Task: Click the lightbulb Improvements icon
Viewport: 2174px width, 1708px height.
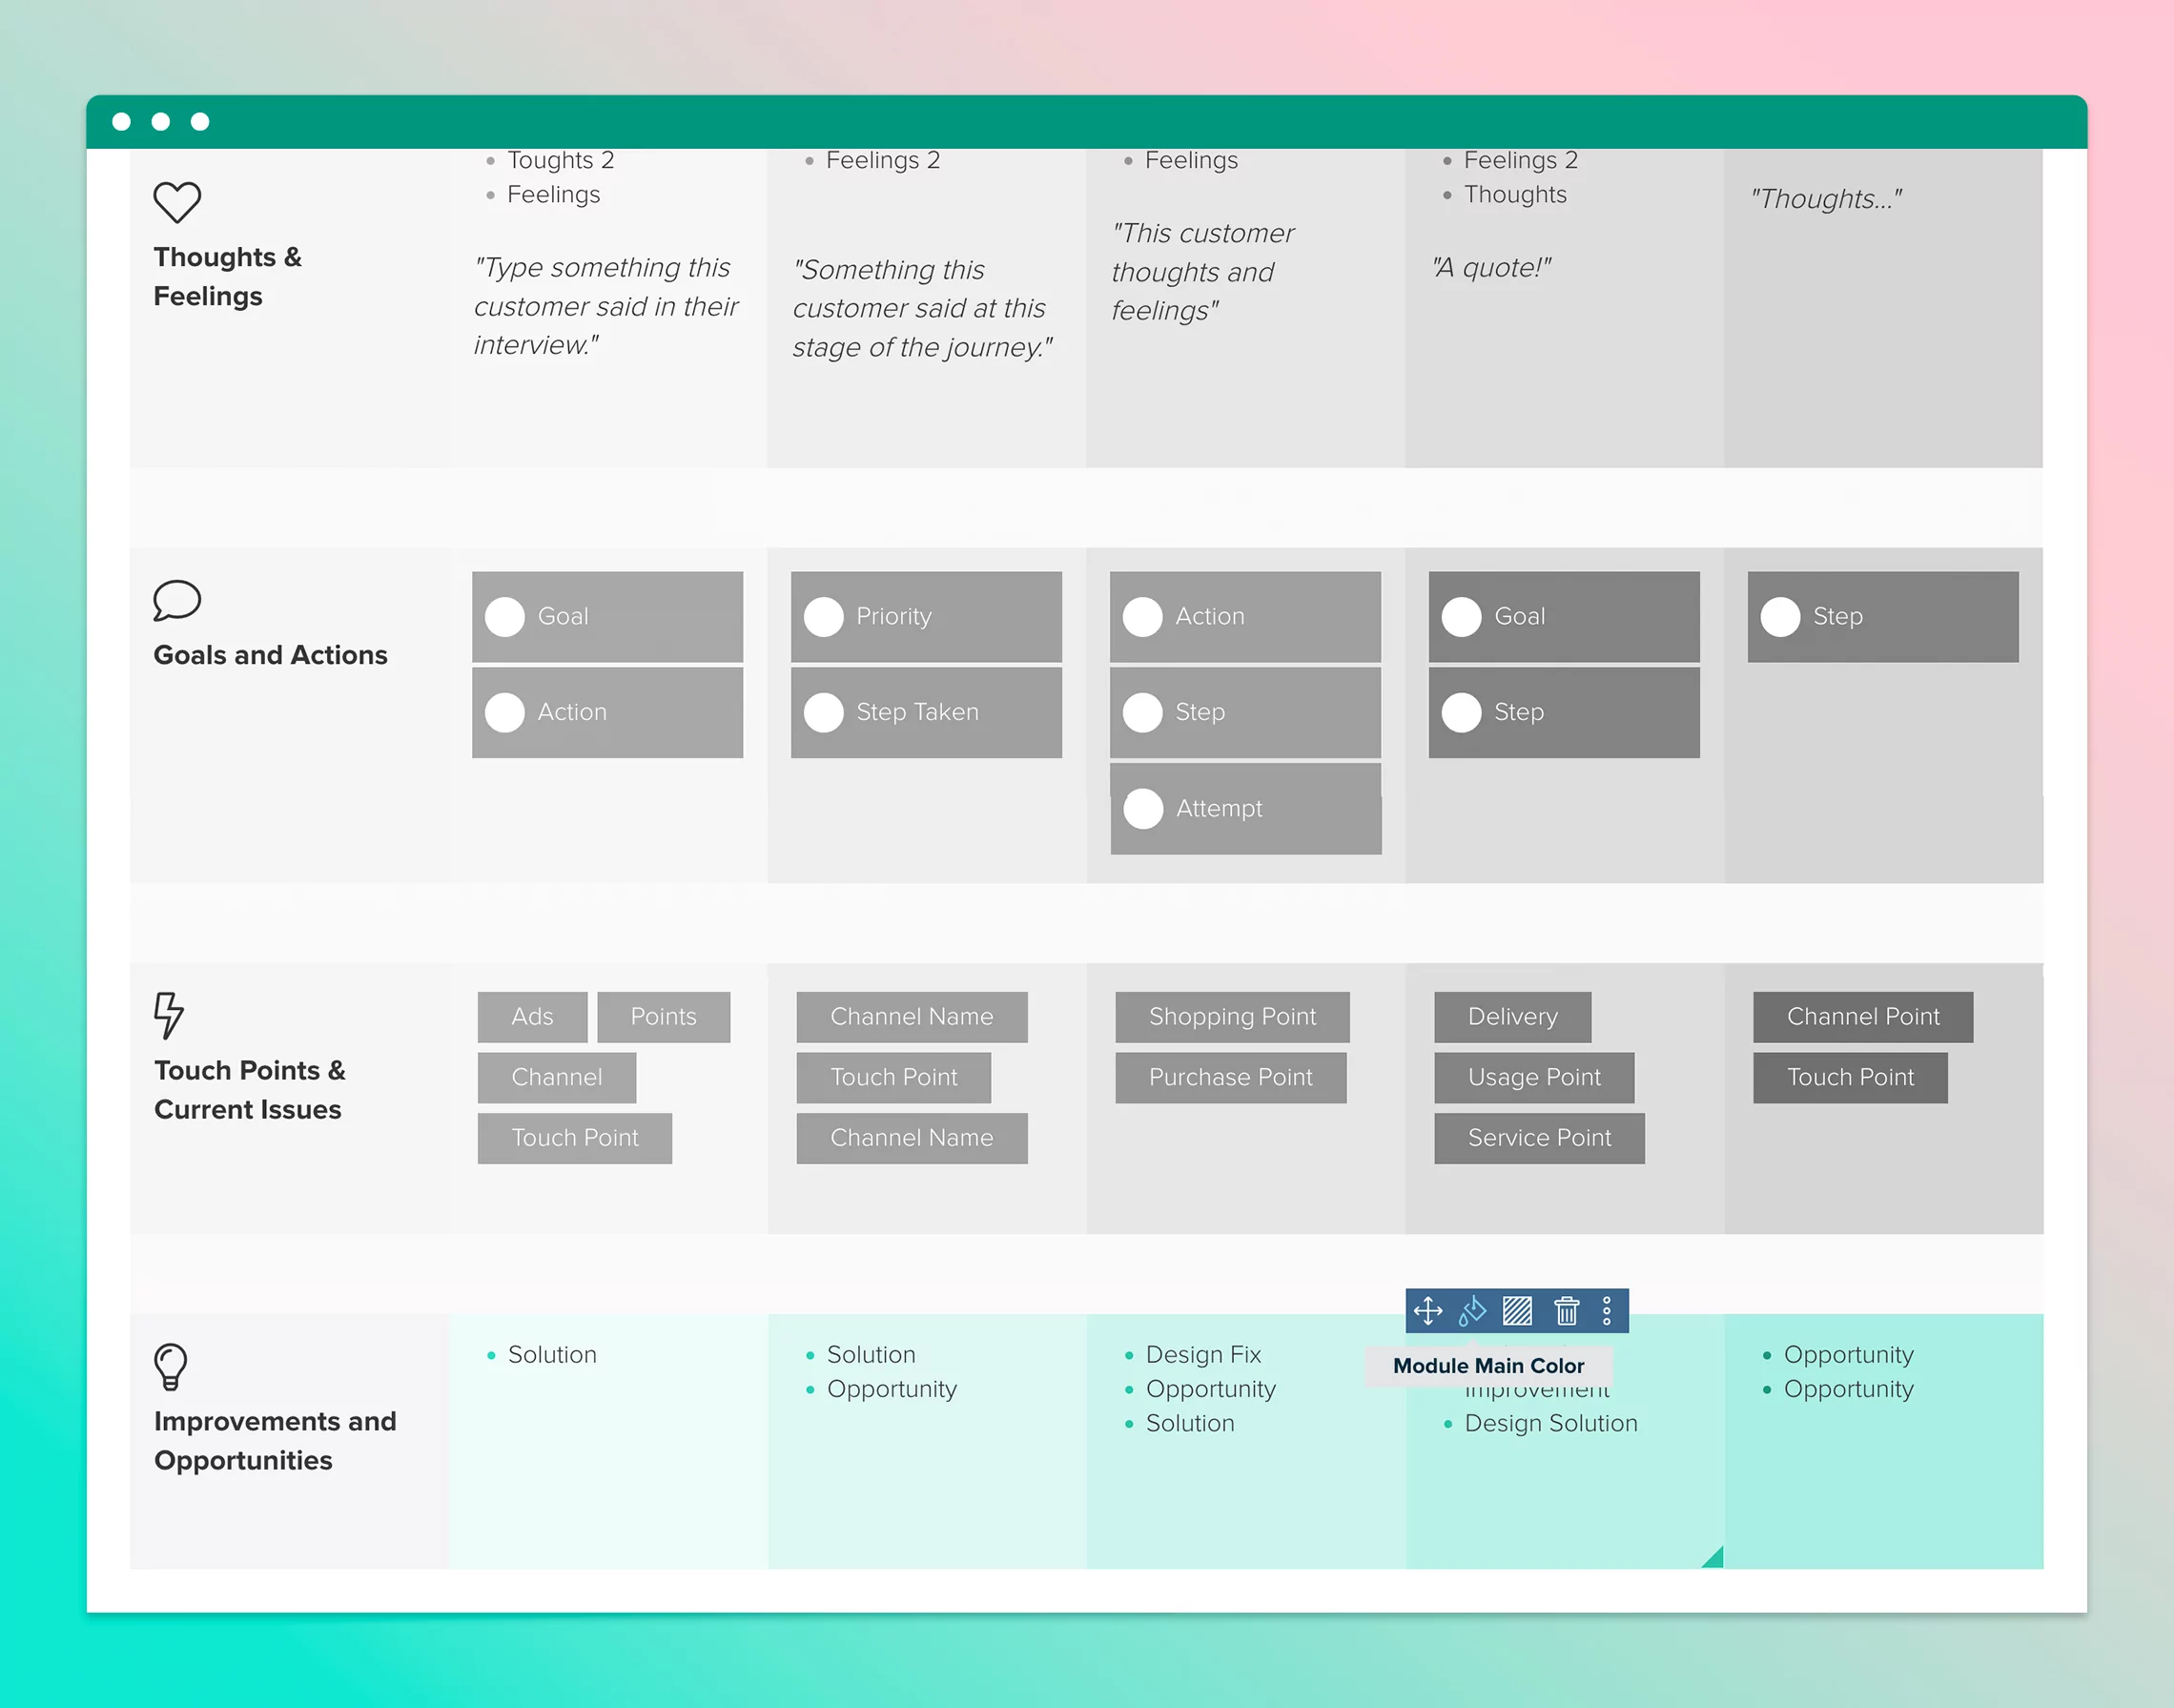Action: click(170, 1366)
